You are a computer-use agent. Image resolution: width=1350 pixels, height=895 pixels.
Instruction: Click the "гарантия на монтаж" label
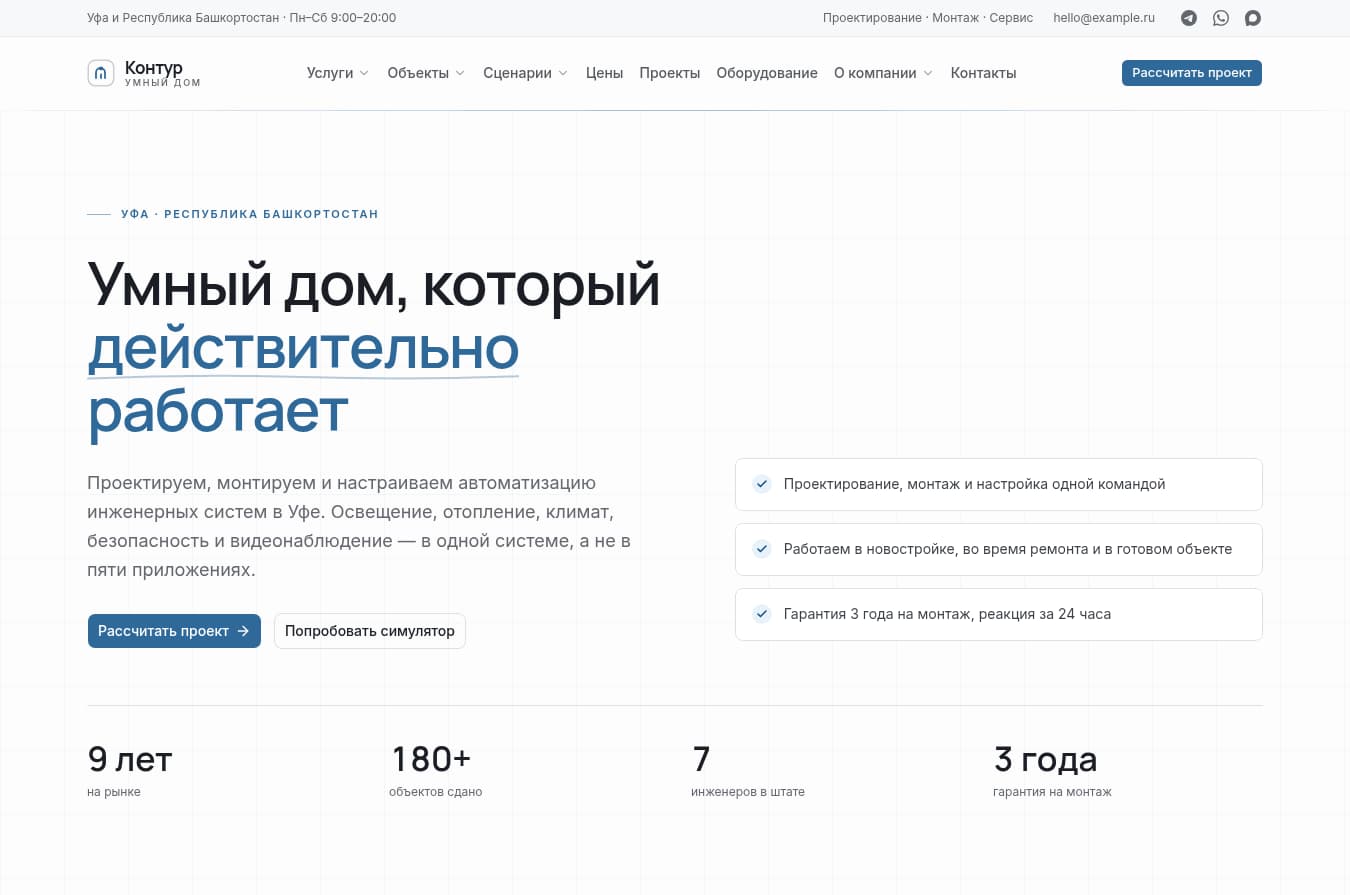click(1052, 792)
